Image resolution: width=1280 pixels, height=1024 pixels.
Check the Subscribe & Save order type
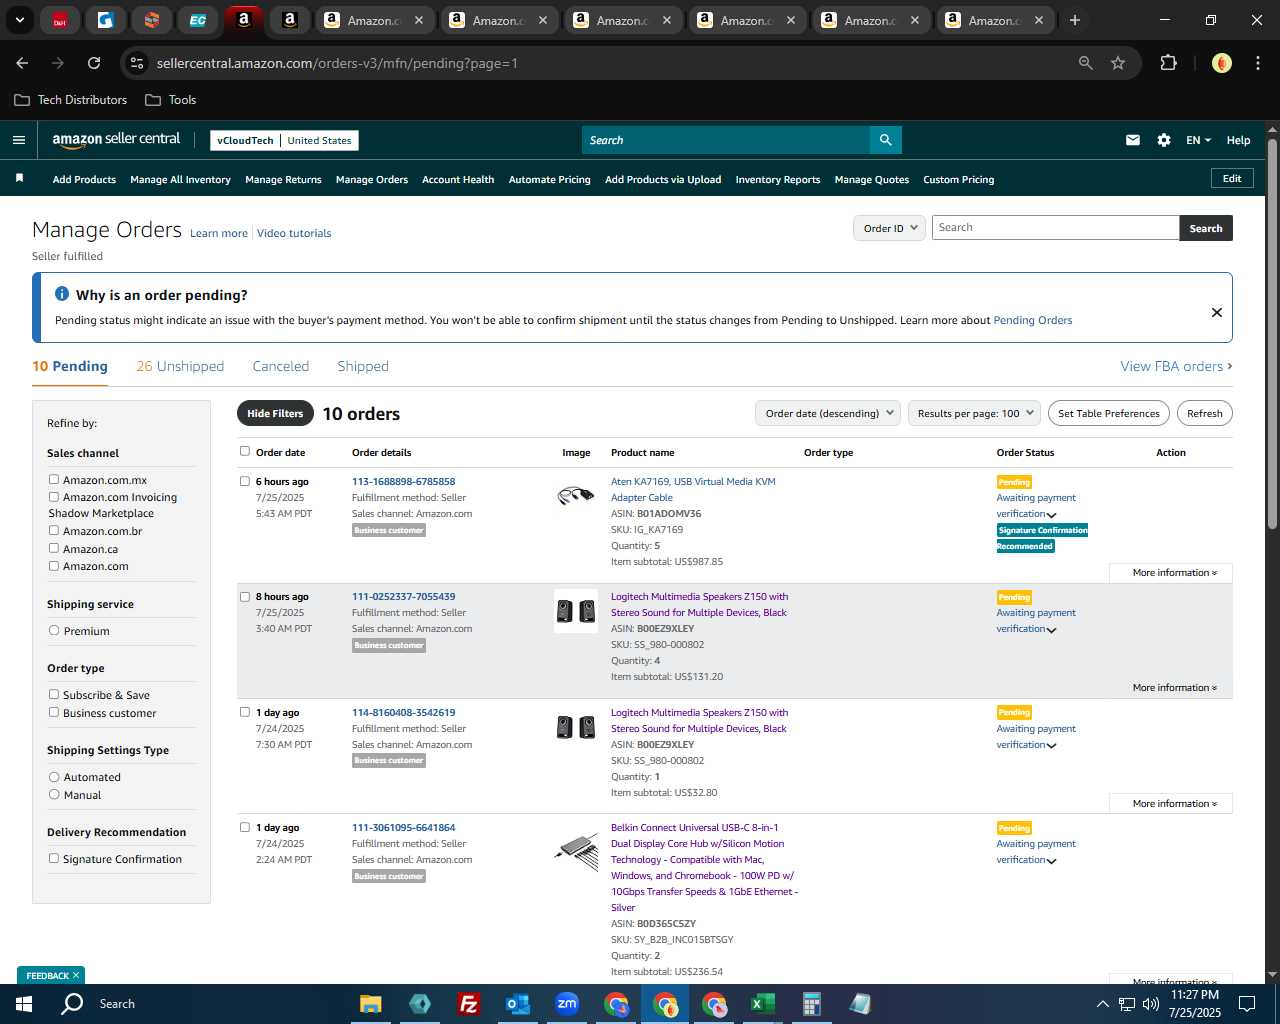point(54,694)
